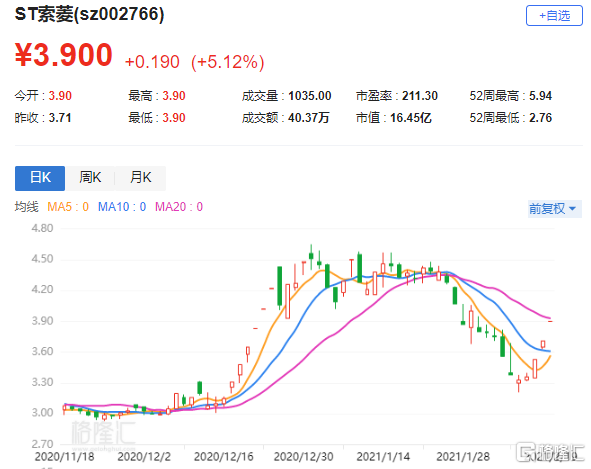Click the 成交额 turnover 40.37万
The image size is (591, 469).
coord(309,118)
